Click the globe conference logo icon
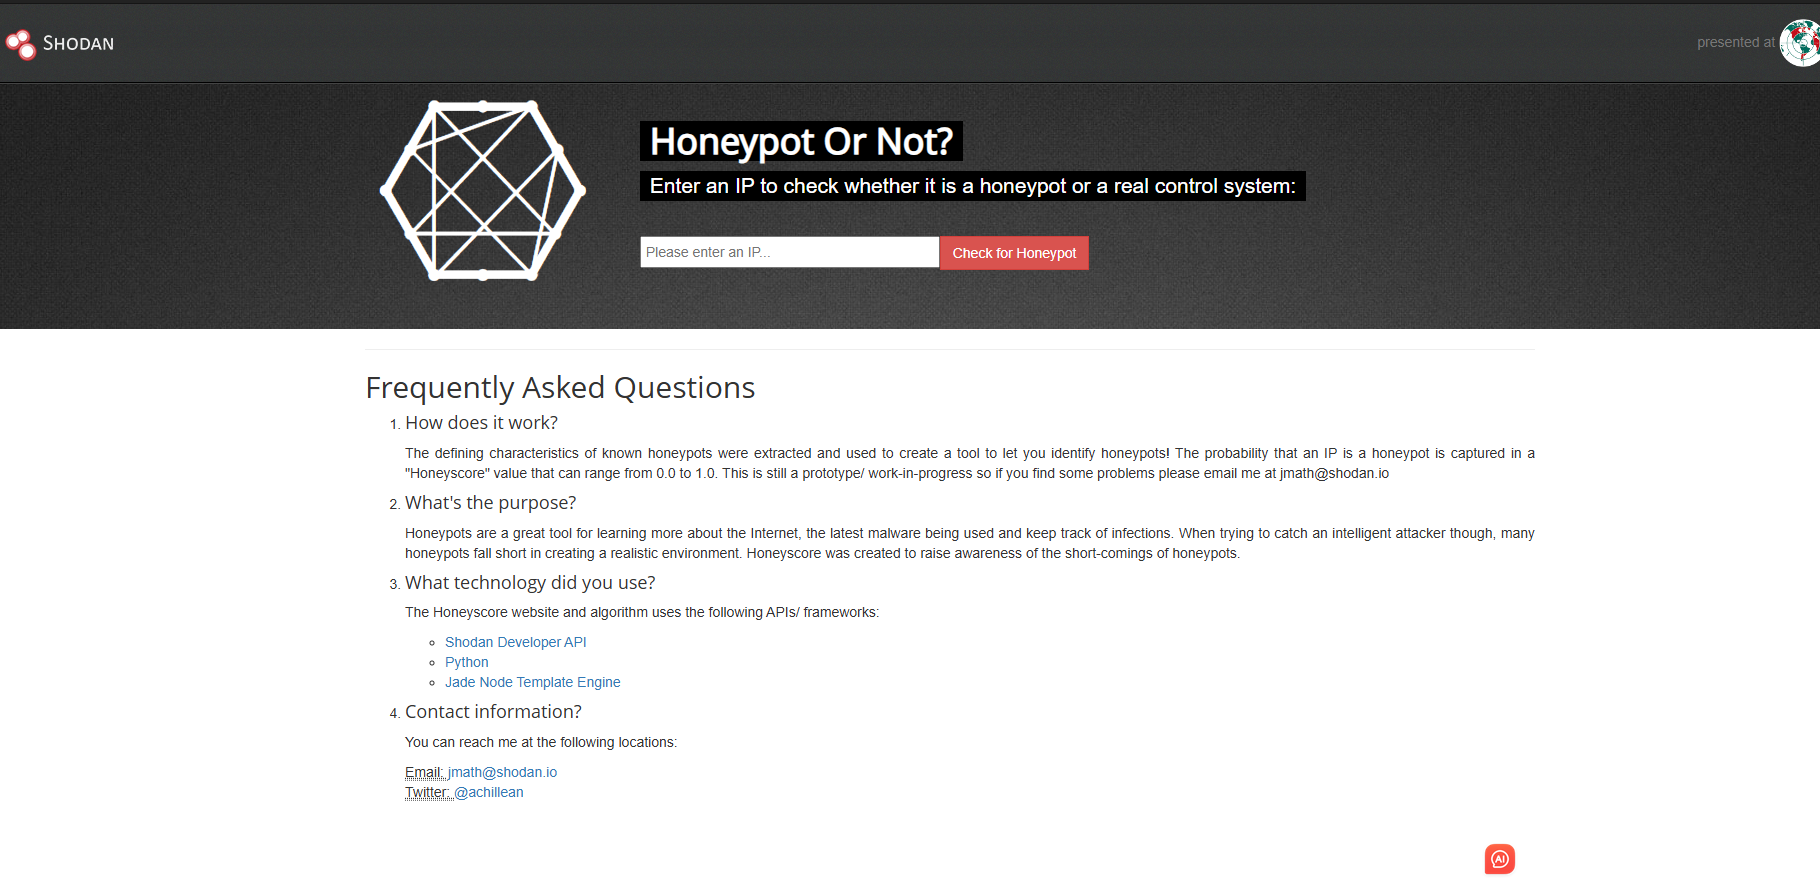The width and height of the screenshot is (1820, 880). (x=1800, y=43)
